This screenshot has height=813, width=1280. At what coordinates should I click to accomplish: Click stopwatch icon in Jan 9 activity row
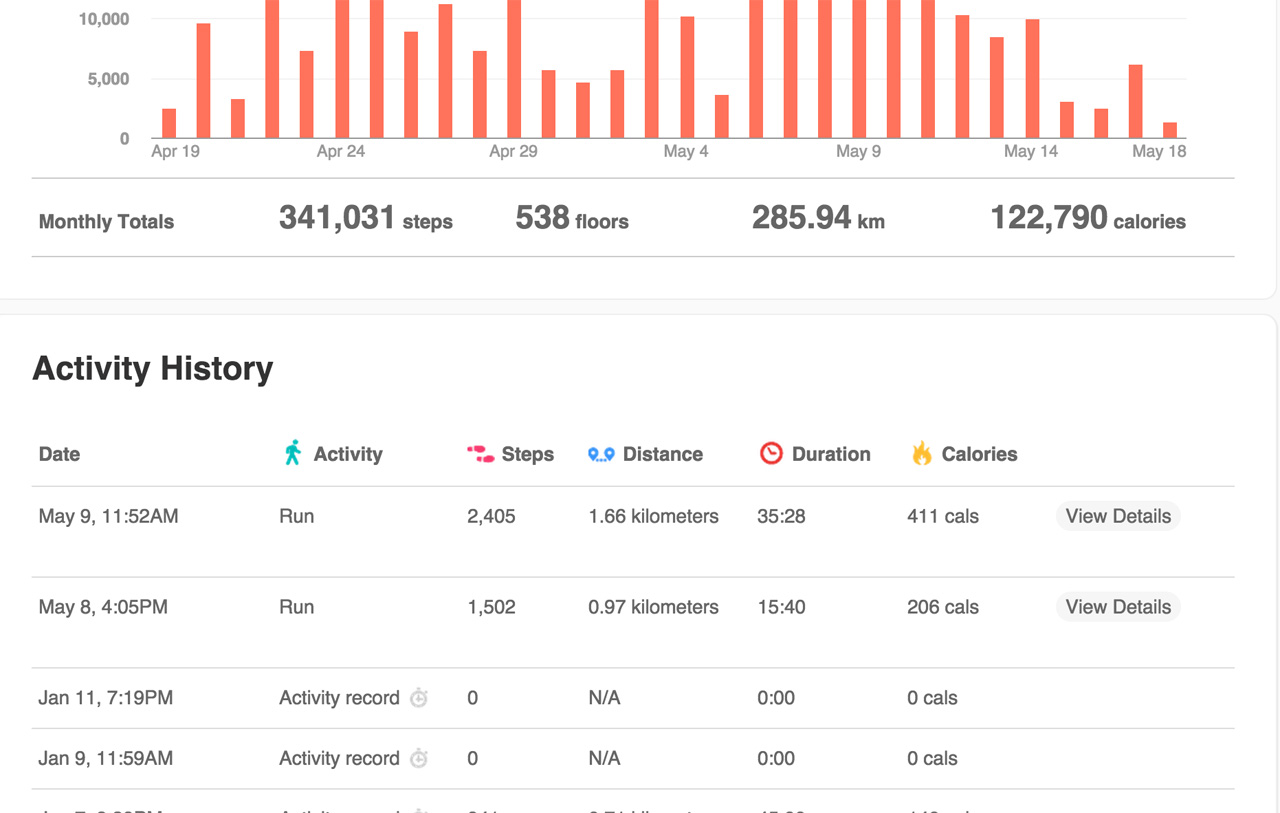[419, 759]
